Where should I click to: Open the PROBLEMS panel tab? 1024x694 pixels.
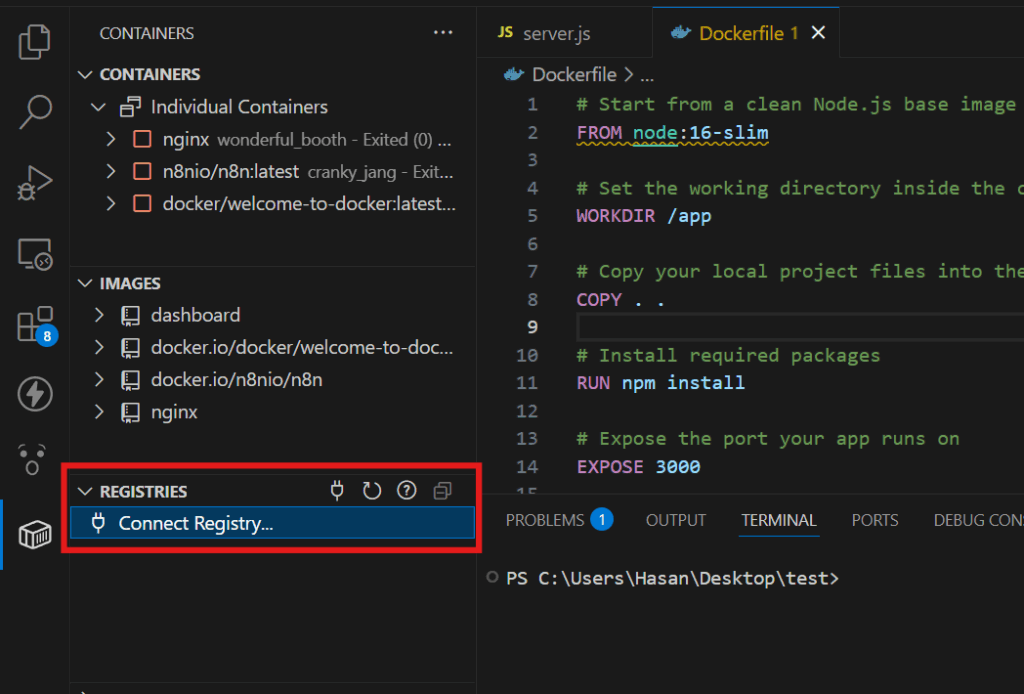(559, 520)
